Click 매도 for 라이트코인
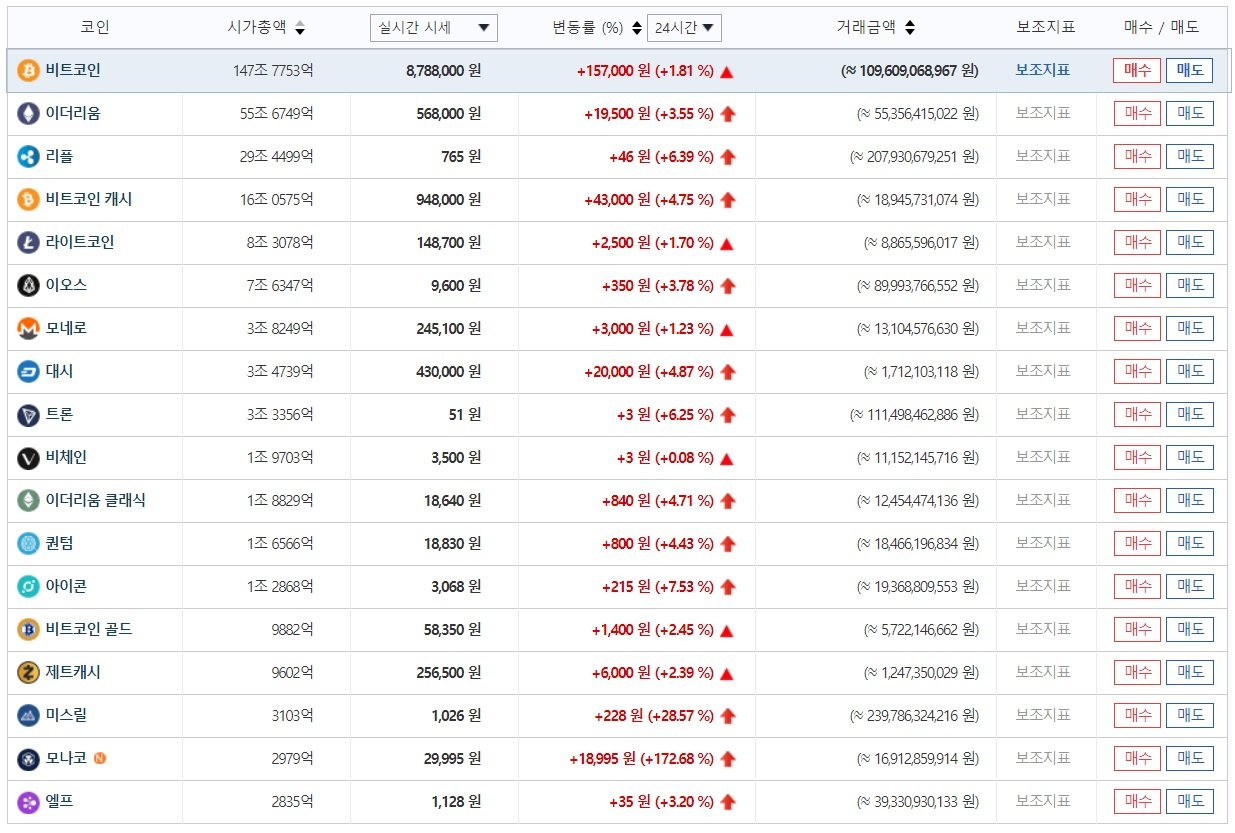The height and width of the screenshot is (833, 1235). (1190, 242)
